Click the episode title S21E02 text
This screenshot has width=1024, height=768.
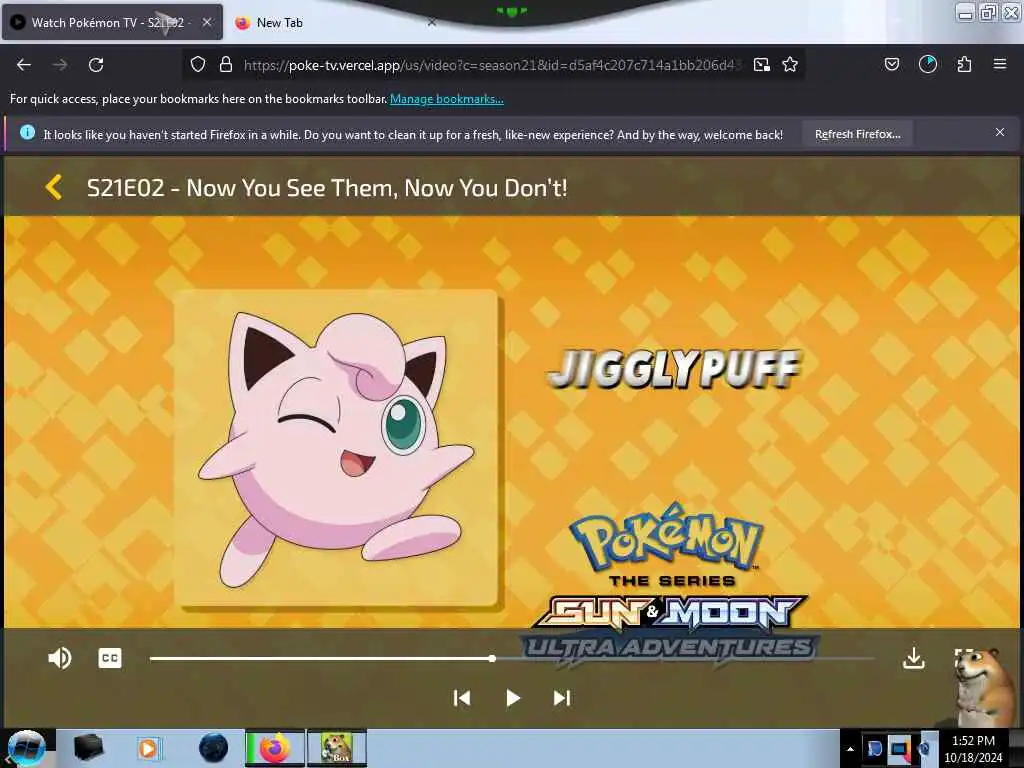327,188
